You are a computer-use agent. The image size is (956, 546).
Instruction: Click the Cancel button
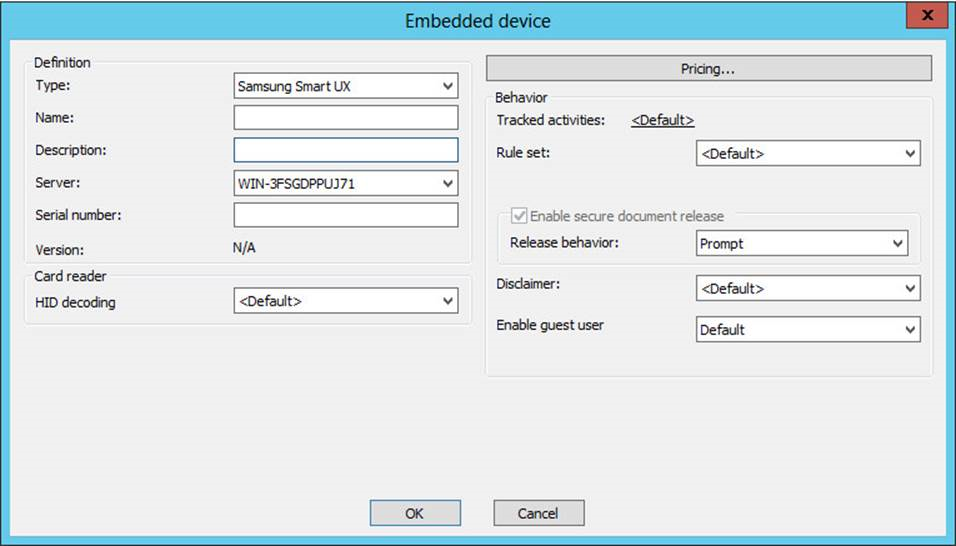(x=538, y=513)
